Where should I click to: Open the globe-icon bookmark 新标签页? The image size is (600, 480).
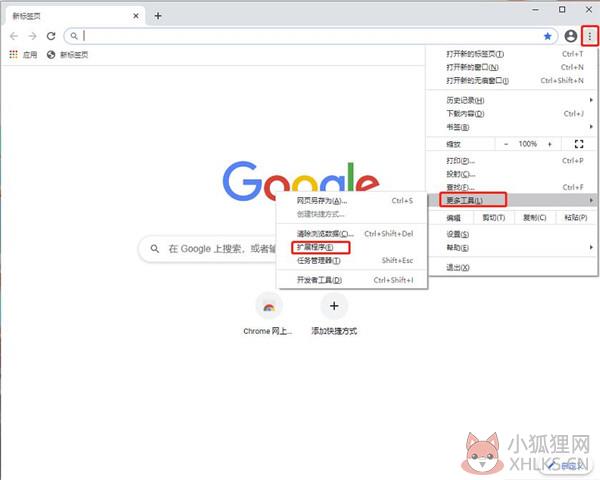point(67,55)
